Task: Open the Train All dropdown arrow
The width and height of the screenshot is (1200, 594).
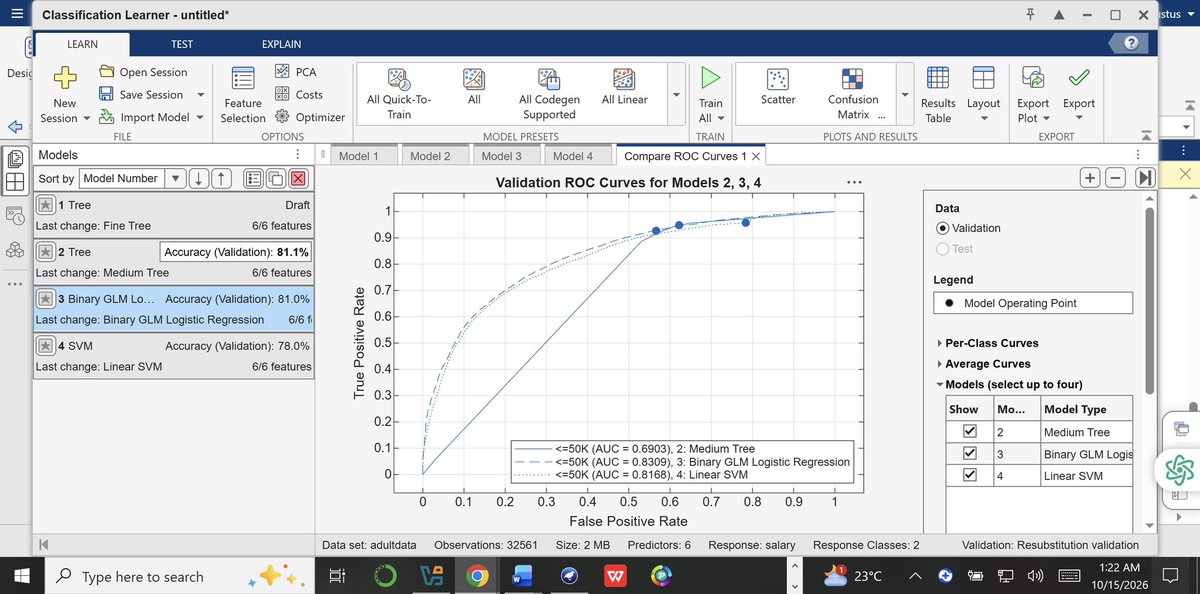Action: (720, 118)
